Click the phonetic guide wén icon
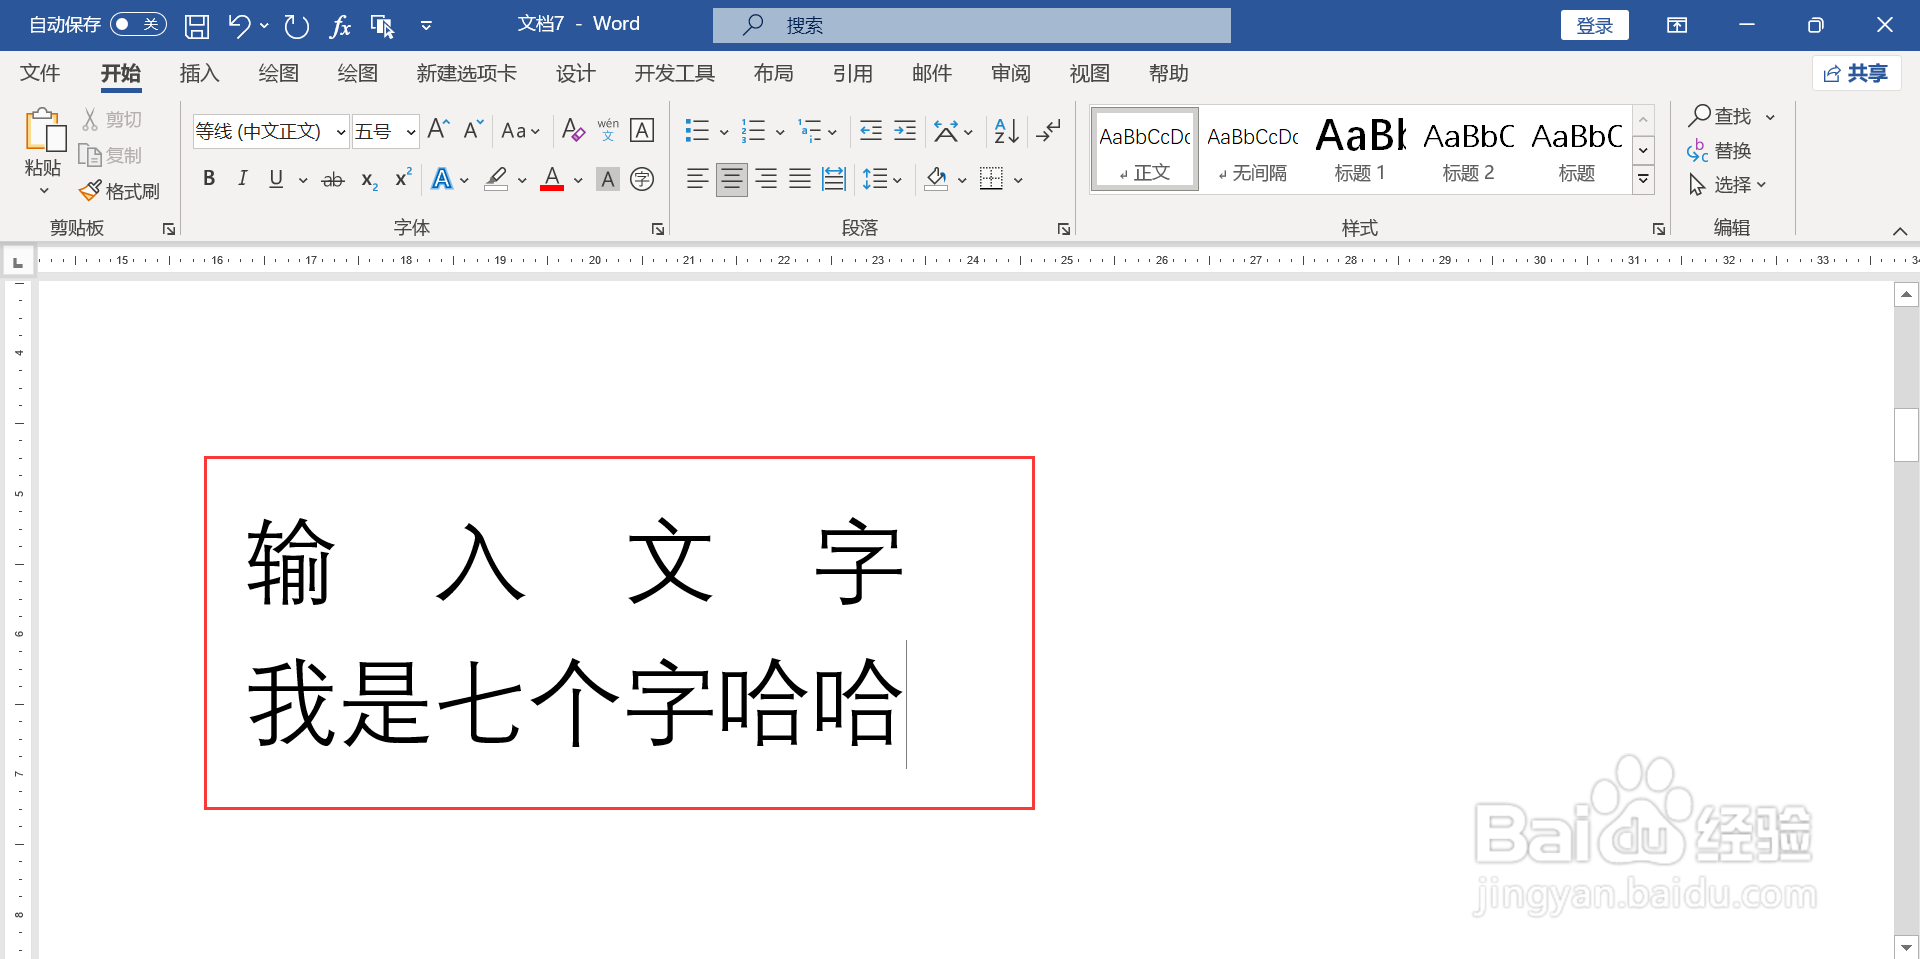This screenshot has height=959, width=1920. pos(608,130)
